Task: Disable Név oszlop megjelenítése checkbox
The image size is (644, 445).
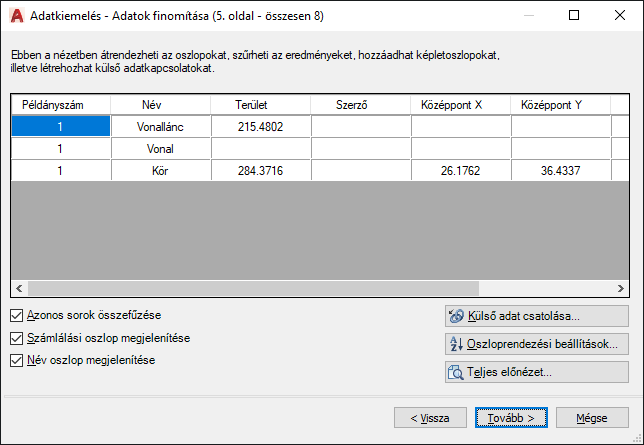Action: click(16, 360)
